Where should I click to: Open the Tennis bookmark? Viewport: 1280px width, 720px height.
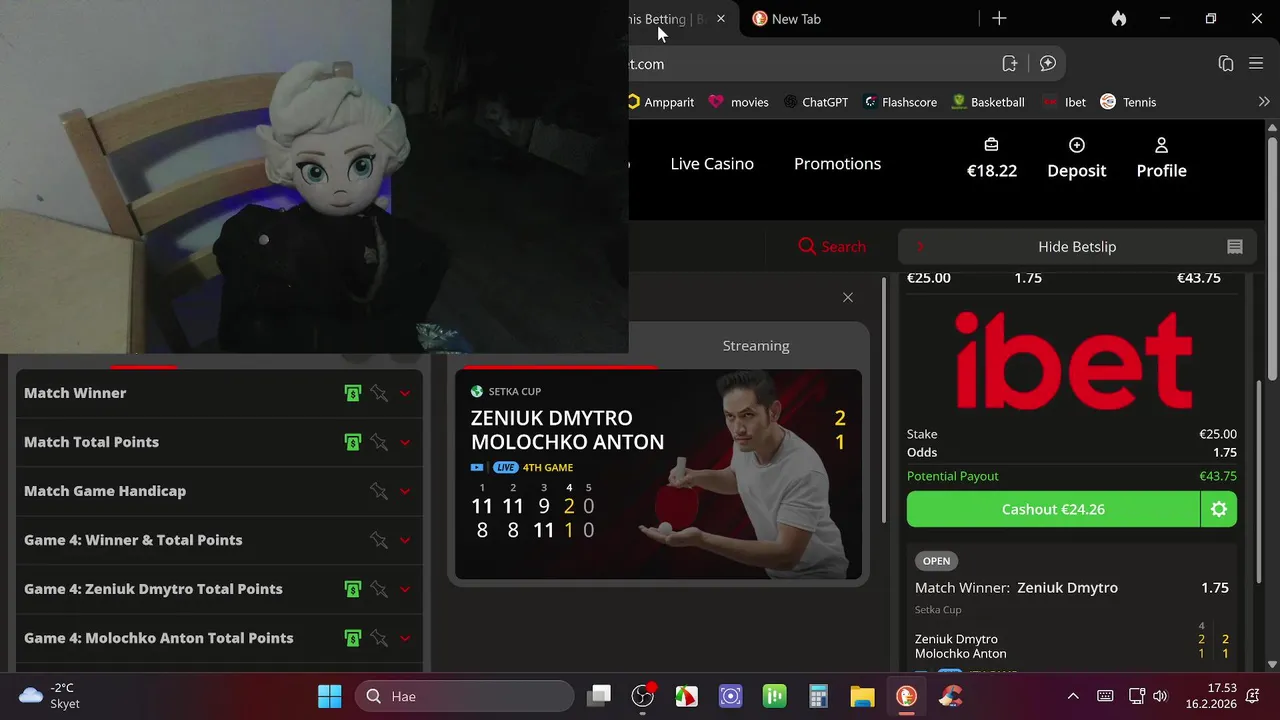(1128, 102)
